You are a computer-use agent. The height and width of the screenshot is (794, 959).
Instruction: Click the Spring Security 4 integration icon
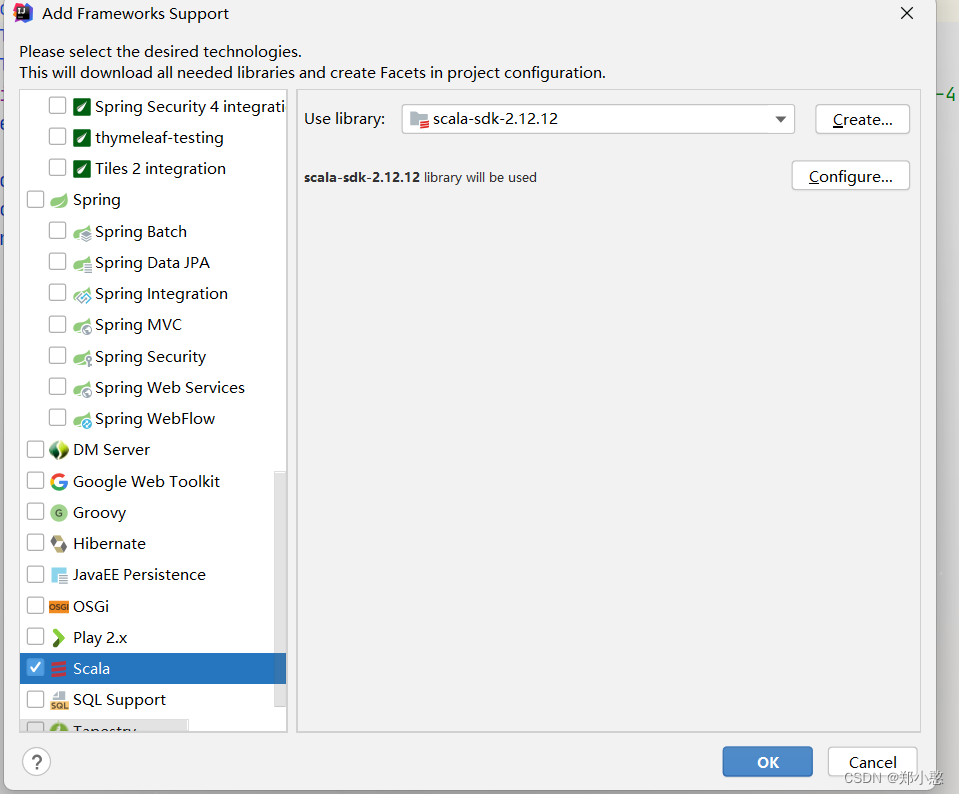(x=82, y=107)
